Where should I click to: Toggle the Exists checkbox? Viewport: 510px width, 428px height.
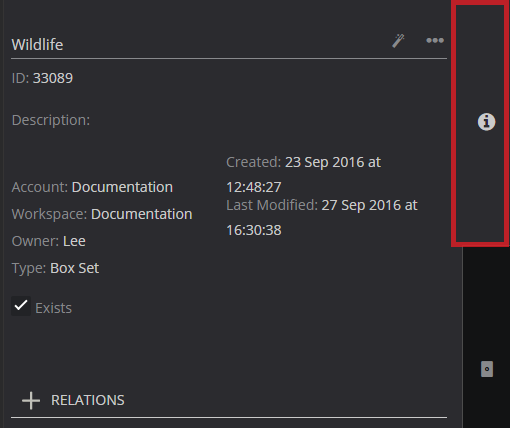[21, 306]
